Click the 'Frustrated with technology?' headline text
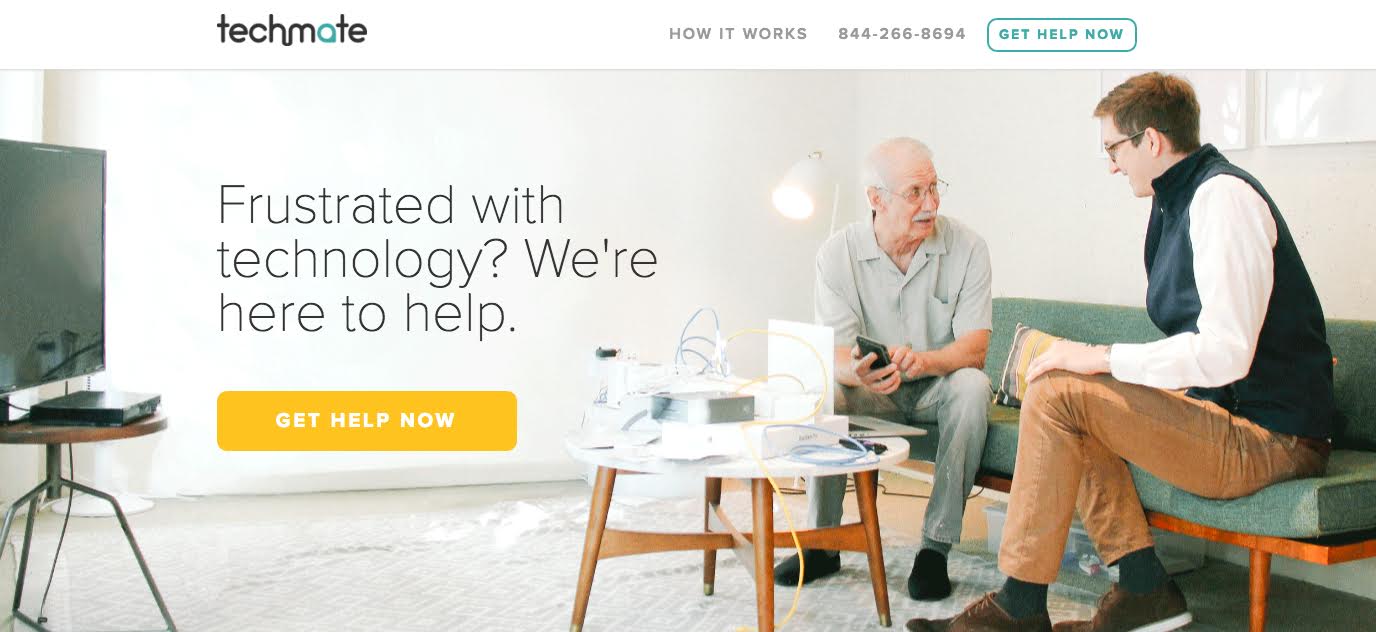 coord(437,258)
